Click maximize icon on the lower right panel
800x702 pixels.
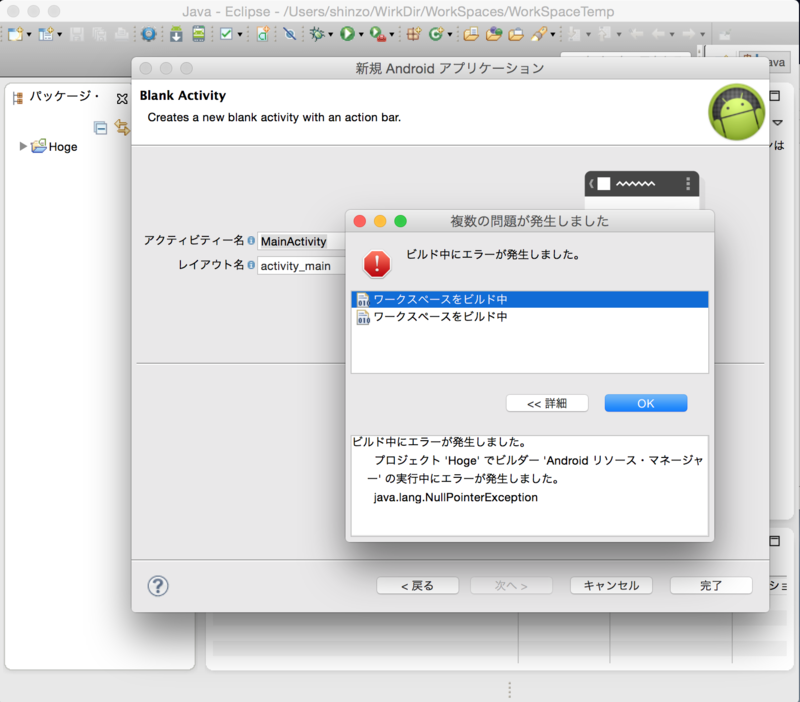click(774, 541)
